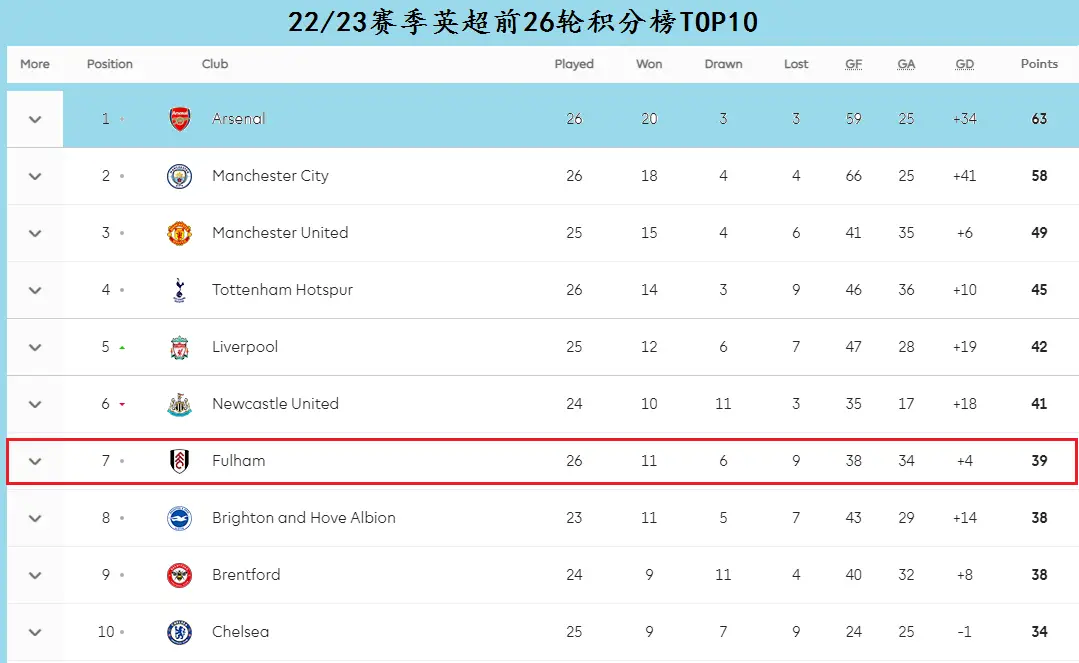Expand more info for Manchester City row
Viewport: 1079px width, 663px height.
(35, 176)
